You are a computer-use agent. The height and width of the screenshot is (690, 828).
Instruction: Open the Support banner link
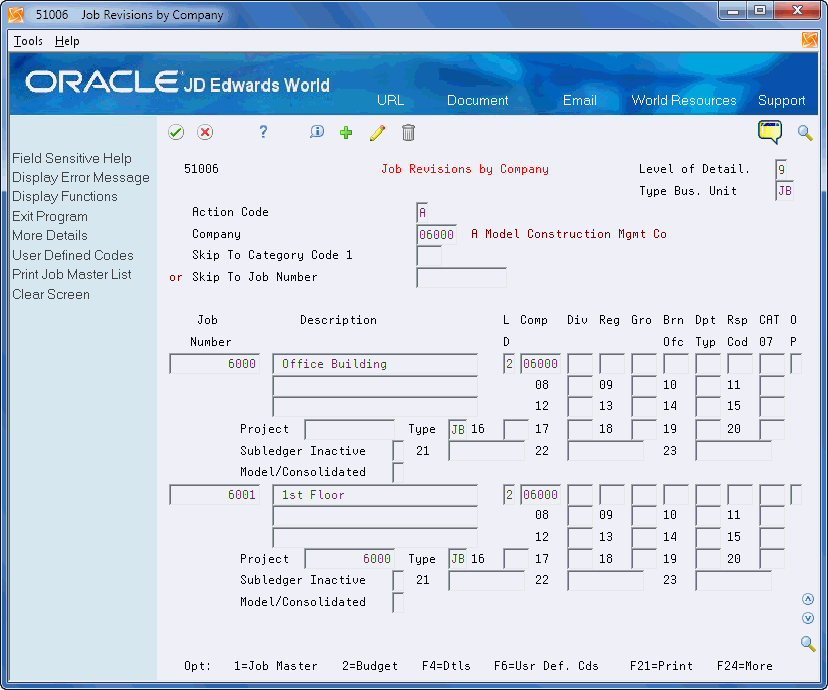point(782,100)
